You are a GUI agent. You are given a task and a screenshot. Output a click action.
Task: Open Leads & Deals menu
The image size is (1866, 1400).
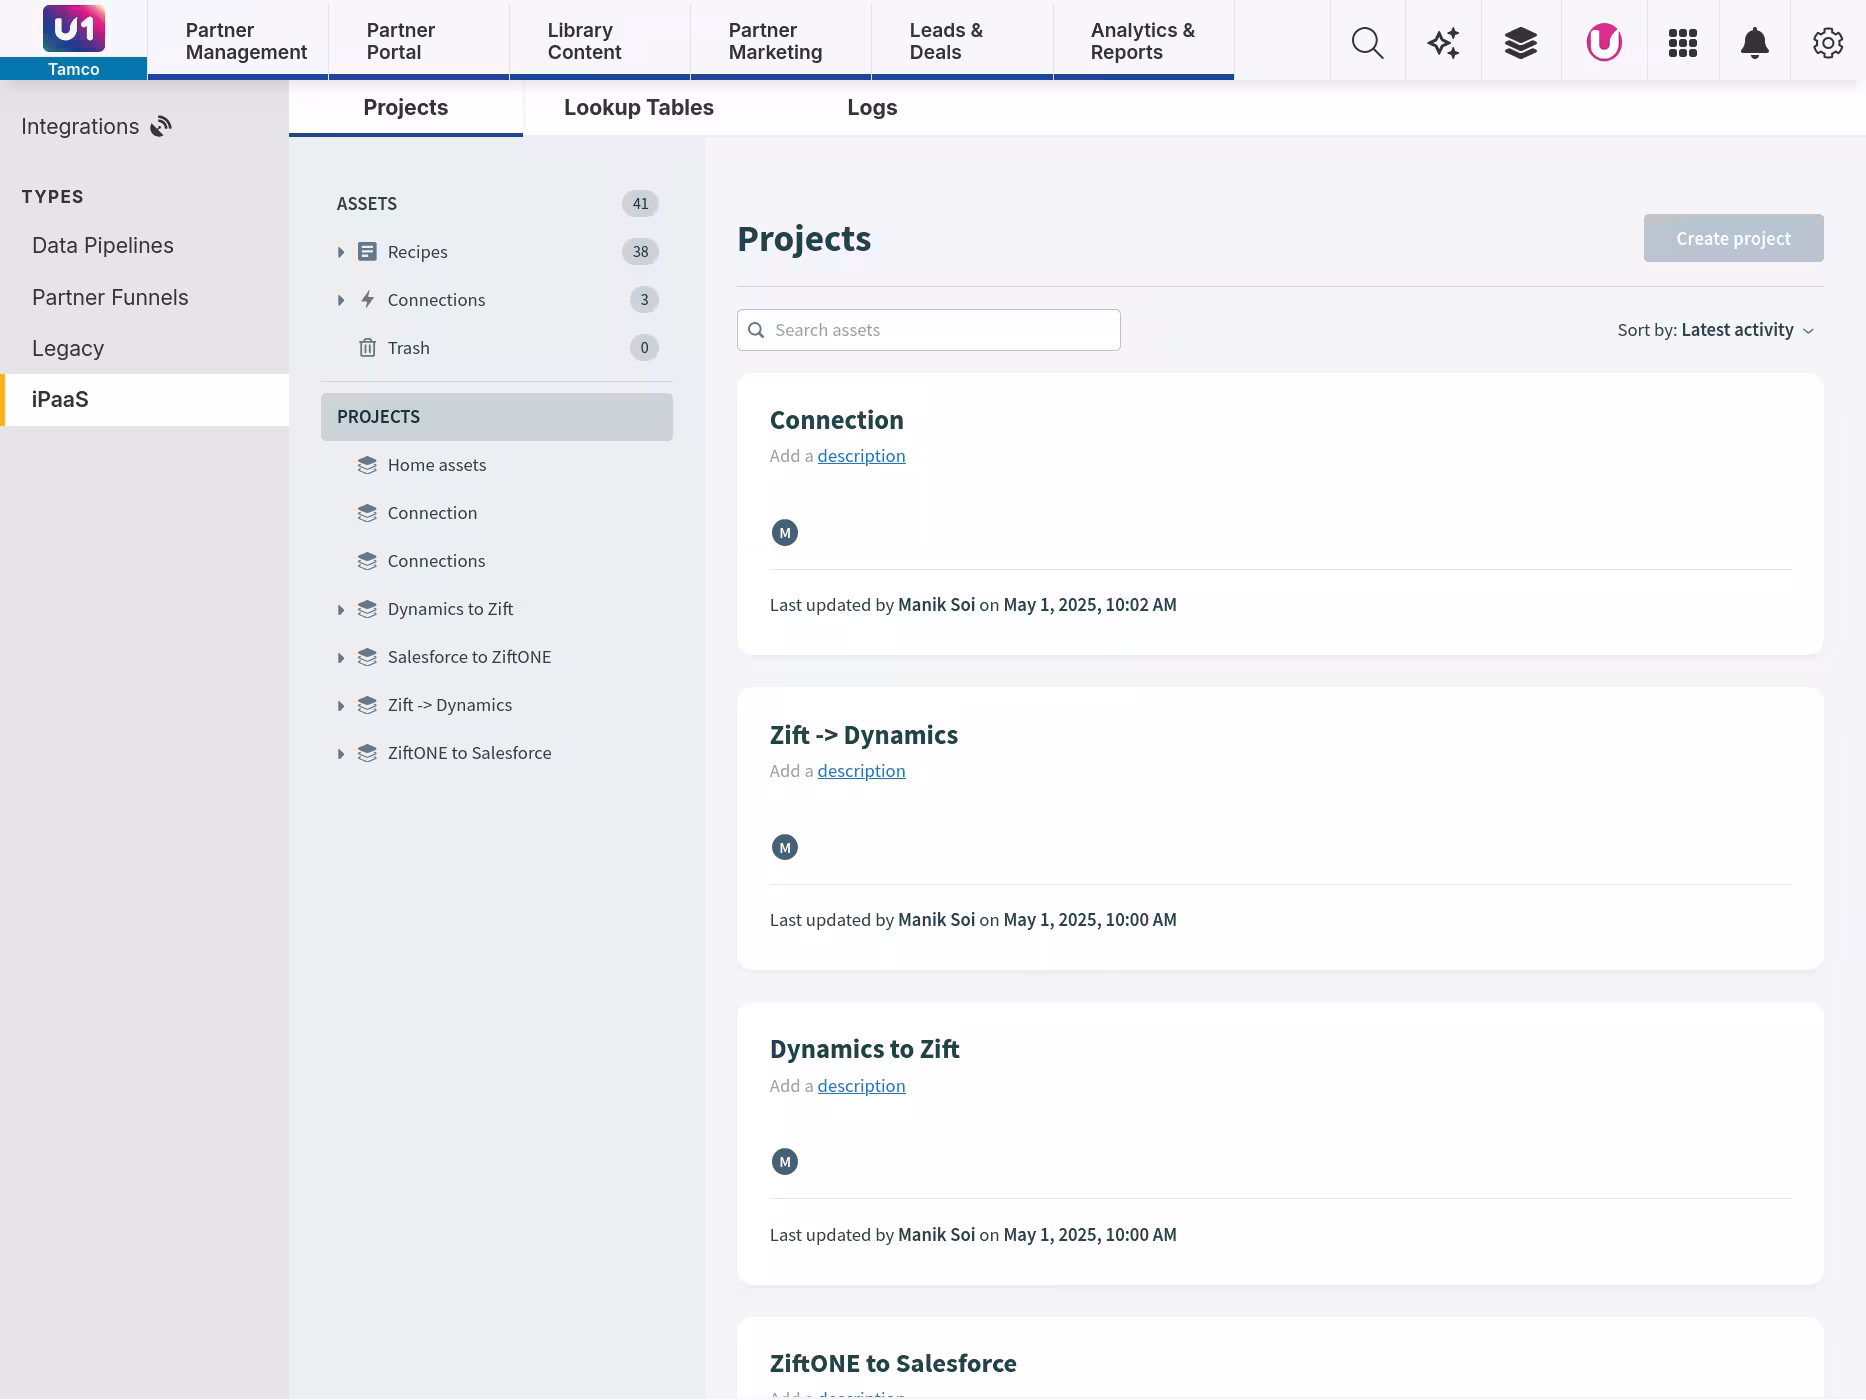[x=962, y=41]
